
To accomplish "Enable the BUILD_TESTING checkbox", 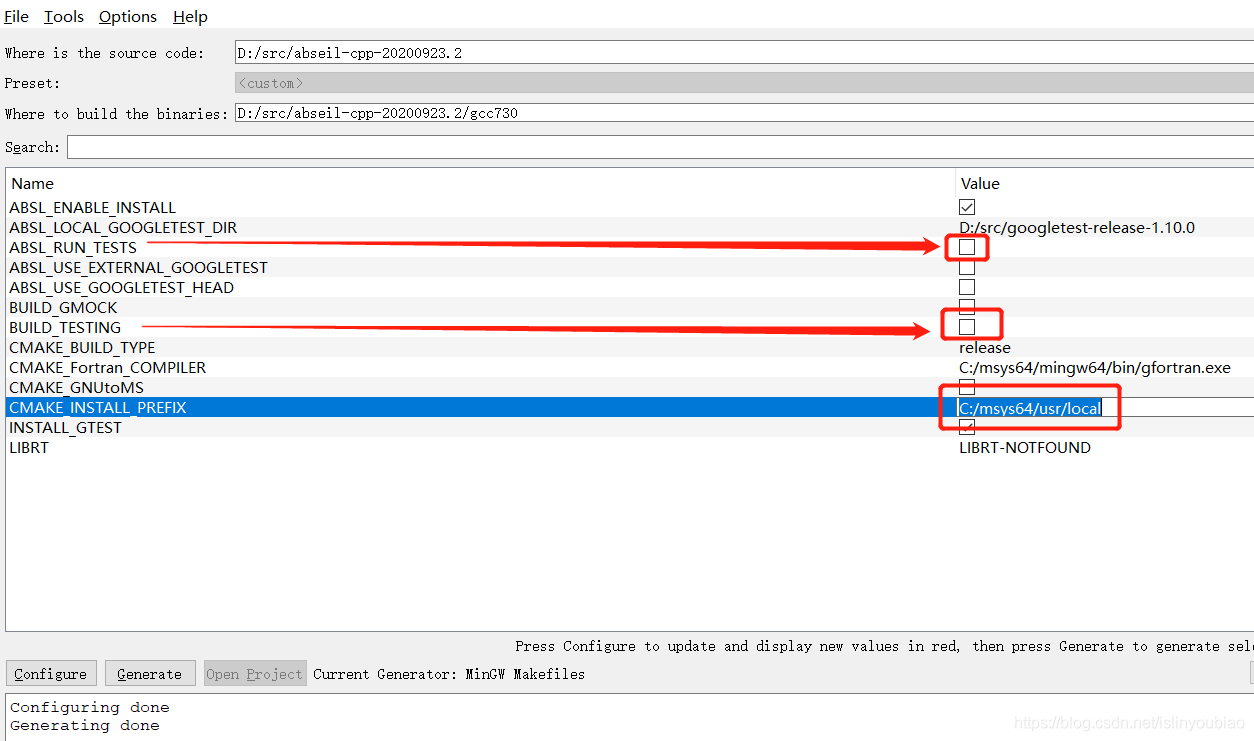I will (966, 327).
